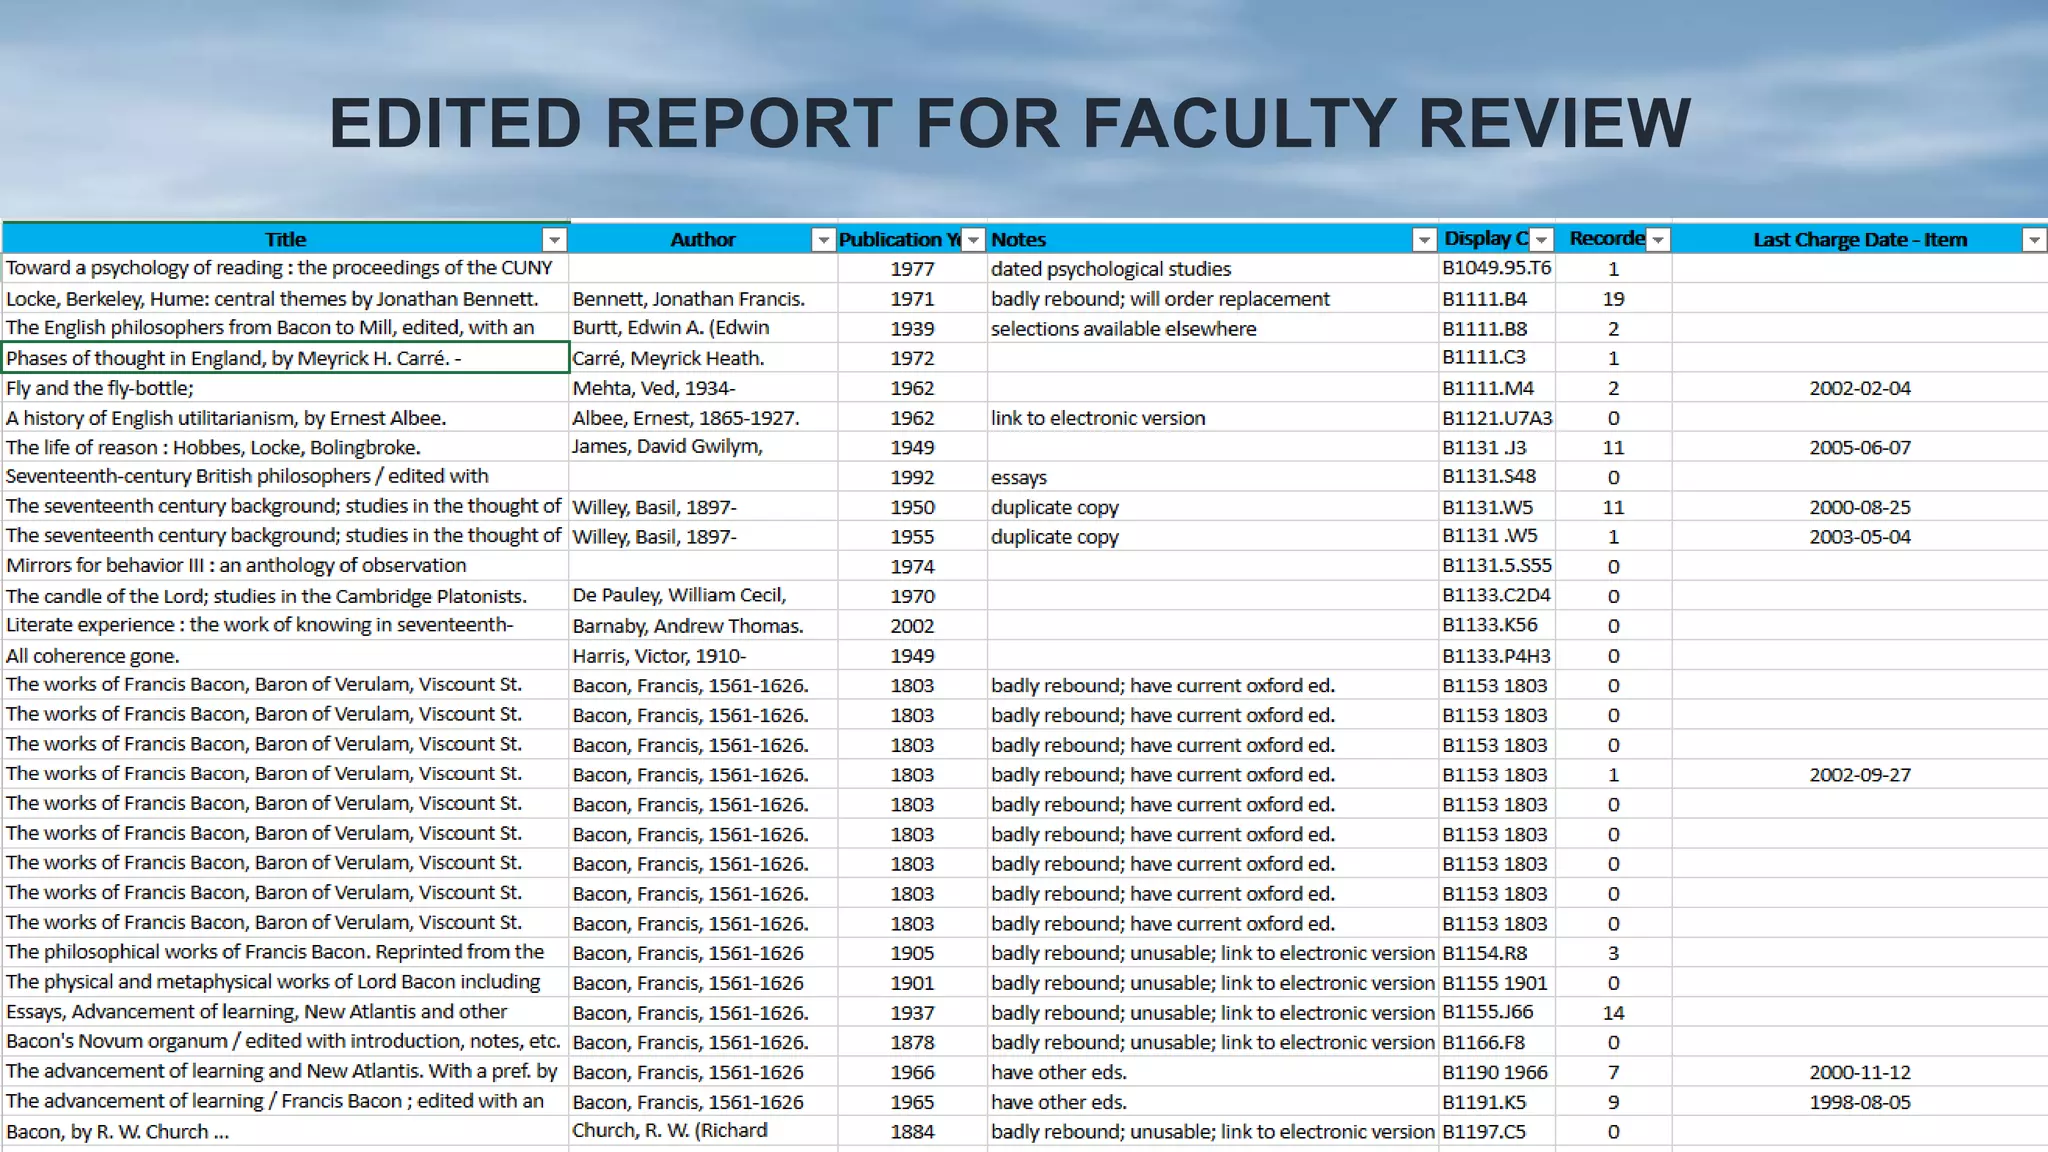Select charge date '2005-06-07'
Viewport: 2048px width, 1152px height.
[1860, 447]
